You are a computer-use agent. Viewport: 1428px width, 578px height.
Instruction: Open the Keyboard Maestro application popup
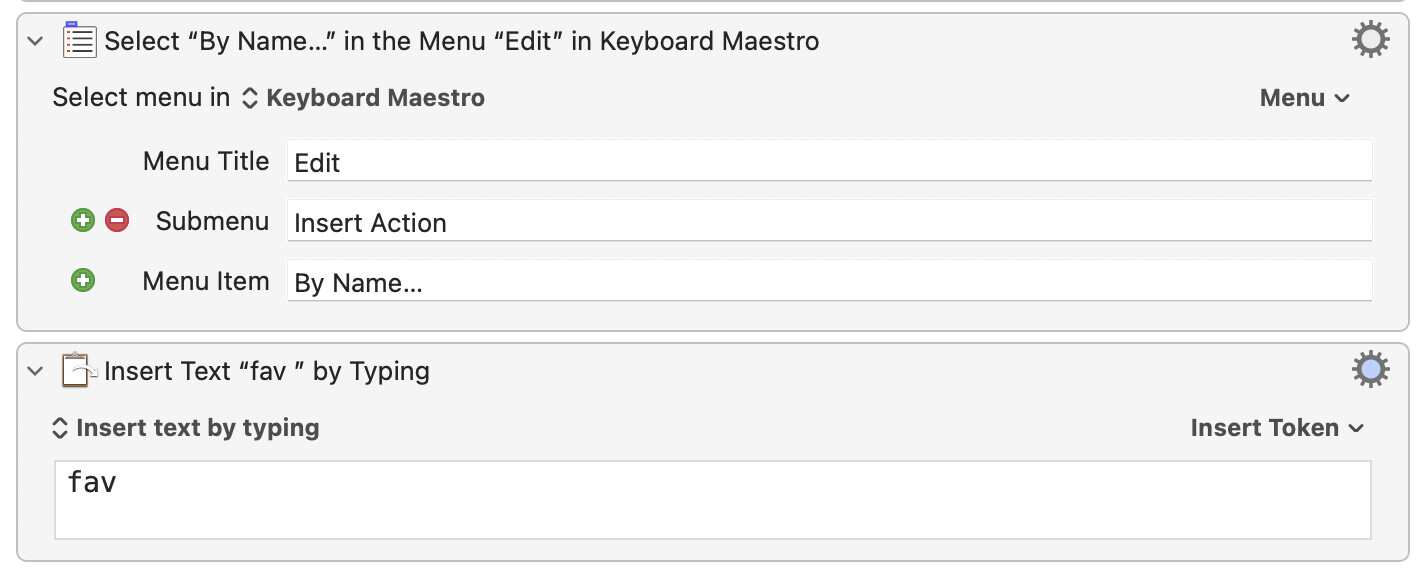(x=364, y=98)
